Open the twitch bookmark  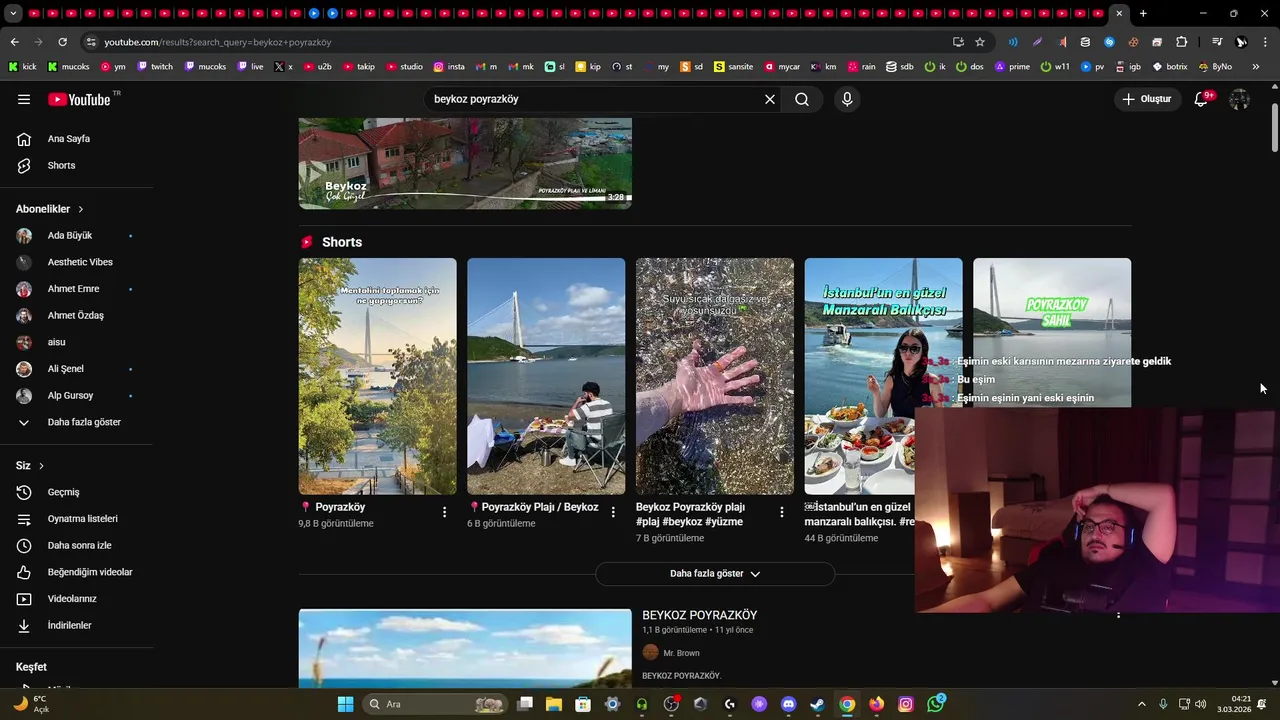[155, 67]
